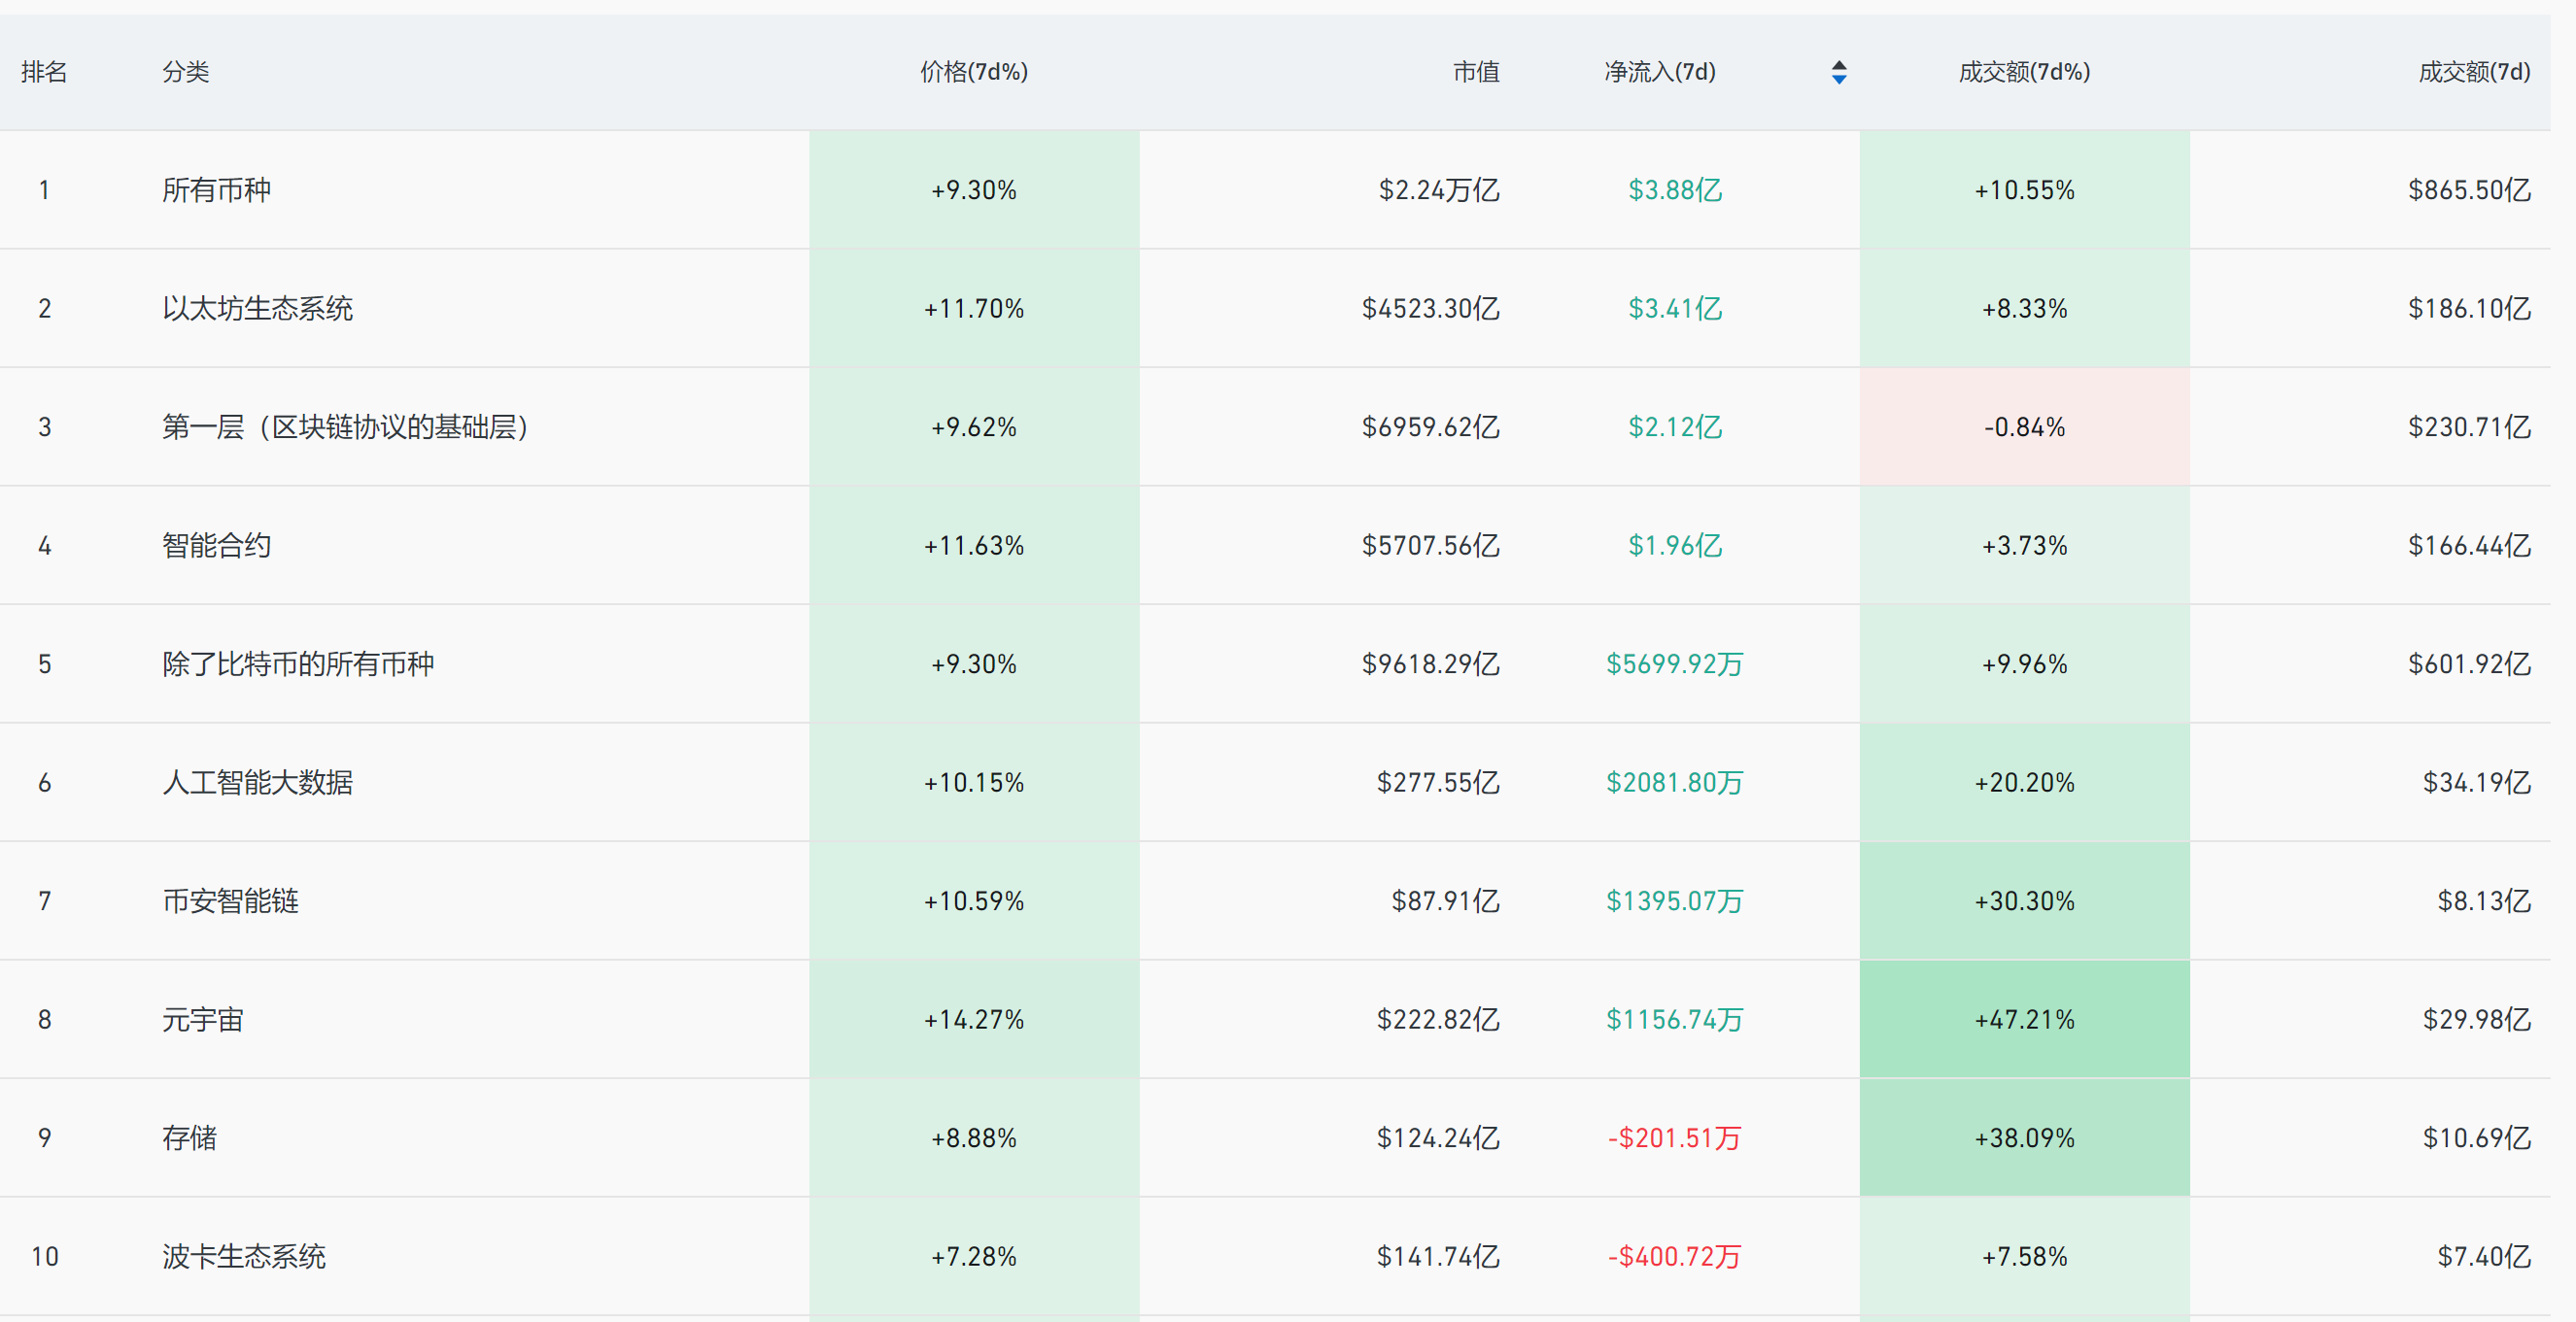The image size is (2576, 1322).
Task: Sort by 净流入(7d) column header
Action: point(1660,72)
